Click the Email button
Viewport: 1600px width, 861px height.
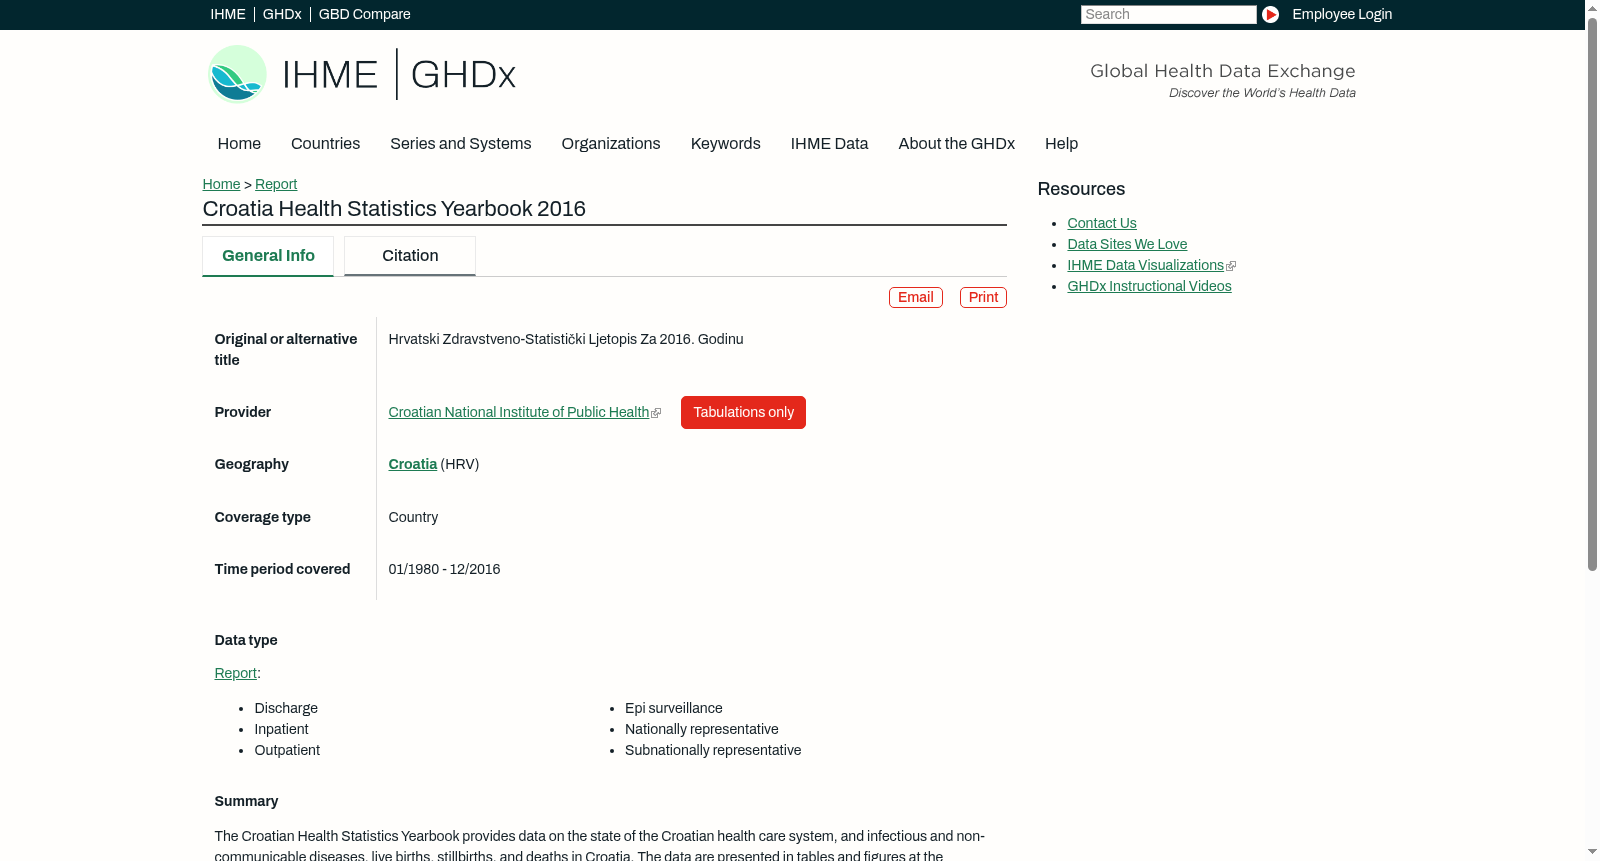[916, 297]
